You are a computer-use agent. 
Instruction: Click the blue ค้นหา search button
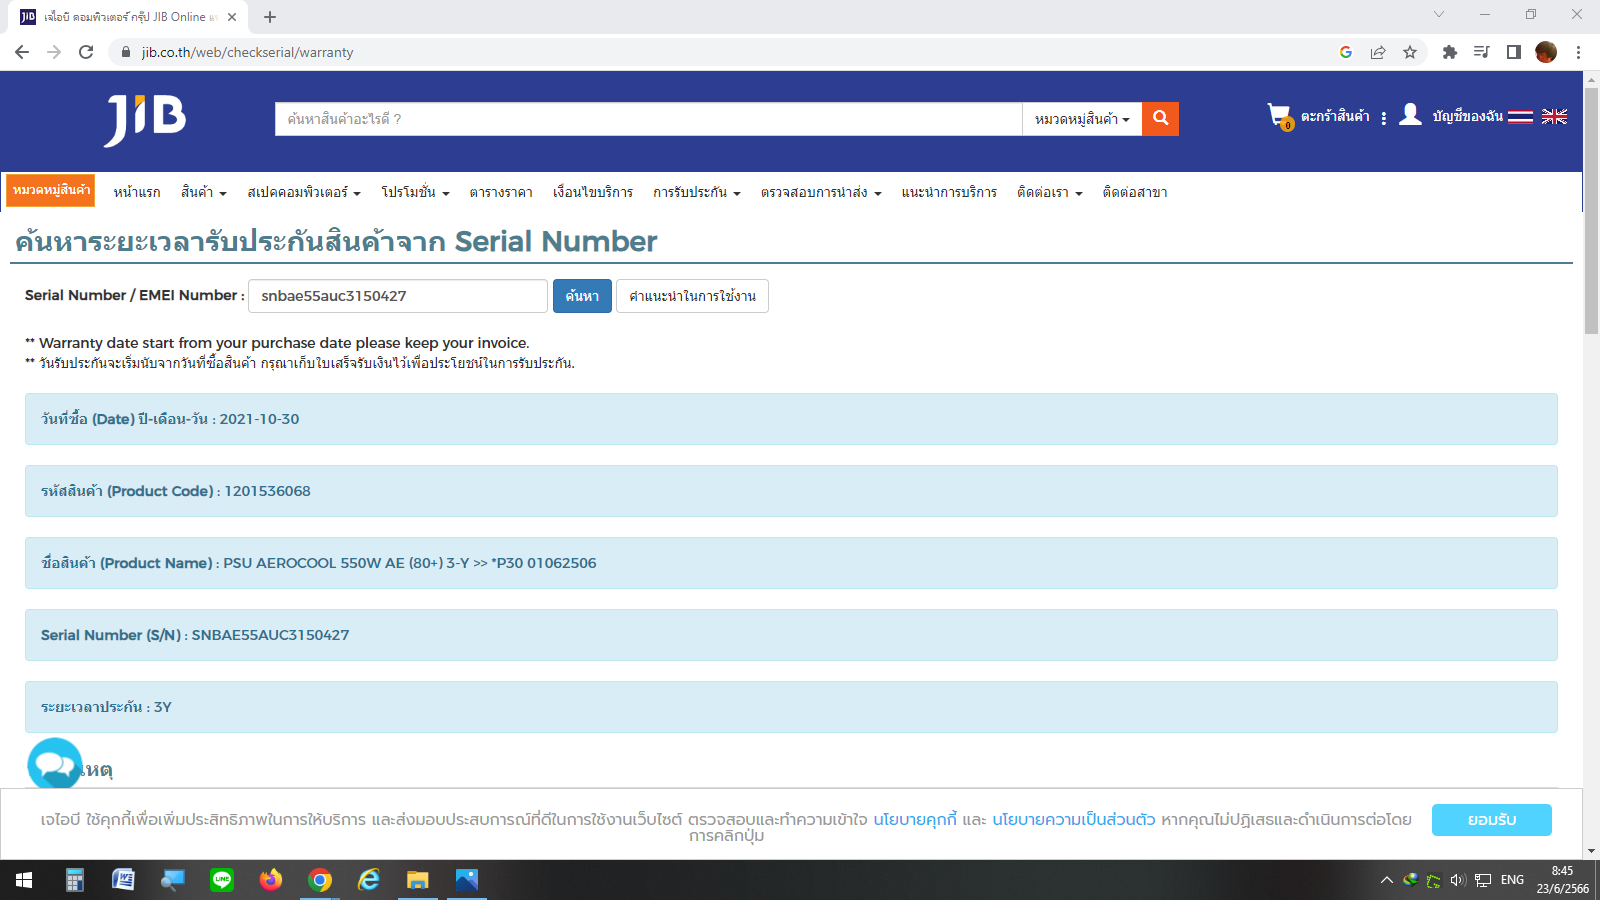582,296
